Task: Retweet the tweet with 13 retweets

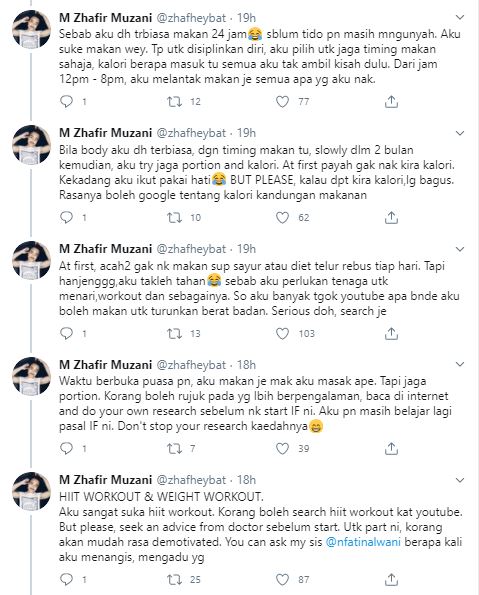Action: tap(175, 334)
